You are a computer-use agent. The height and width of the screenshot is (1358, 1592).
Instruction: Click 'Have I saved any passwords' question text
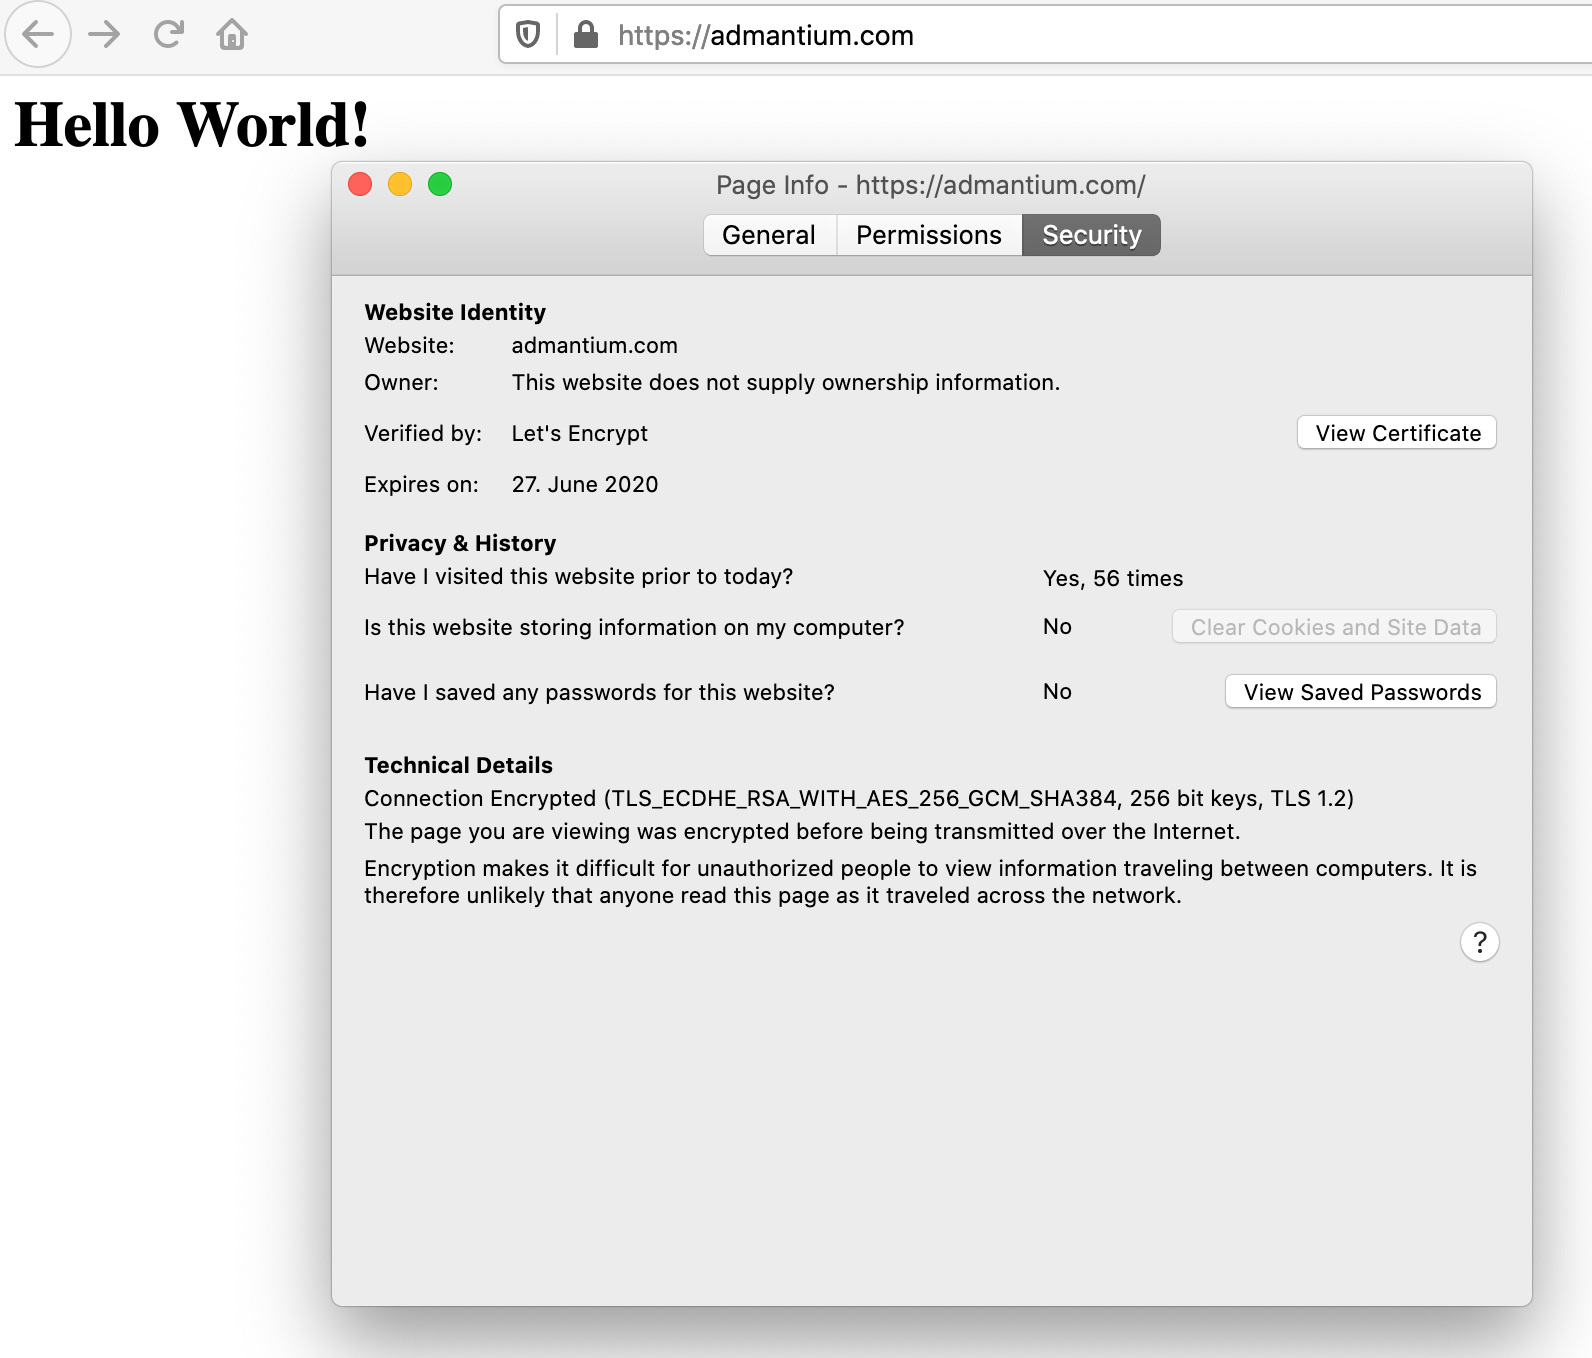599,693
